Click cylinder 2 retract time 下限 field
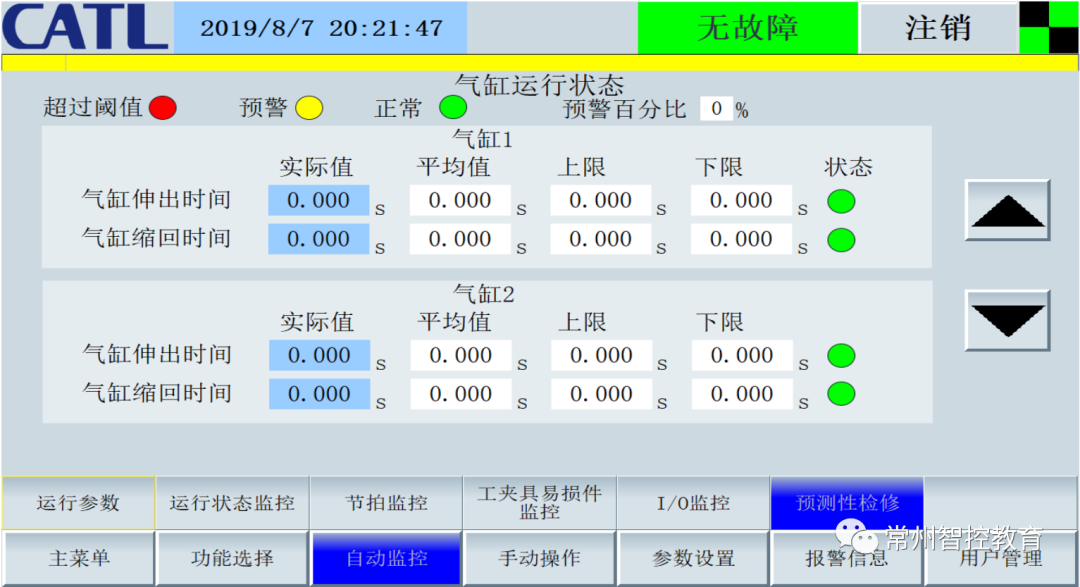The height and width of the screenshot is (587, 1080). click(x=742, y=394)
